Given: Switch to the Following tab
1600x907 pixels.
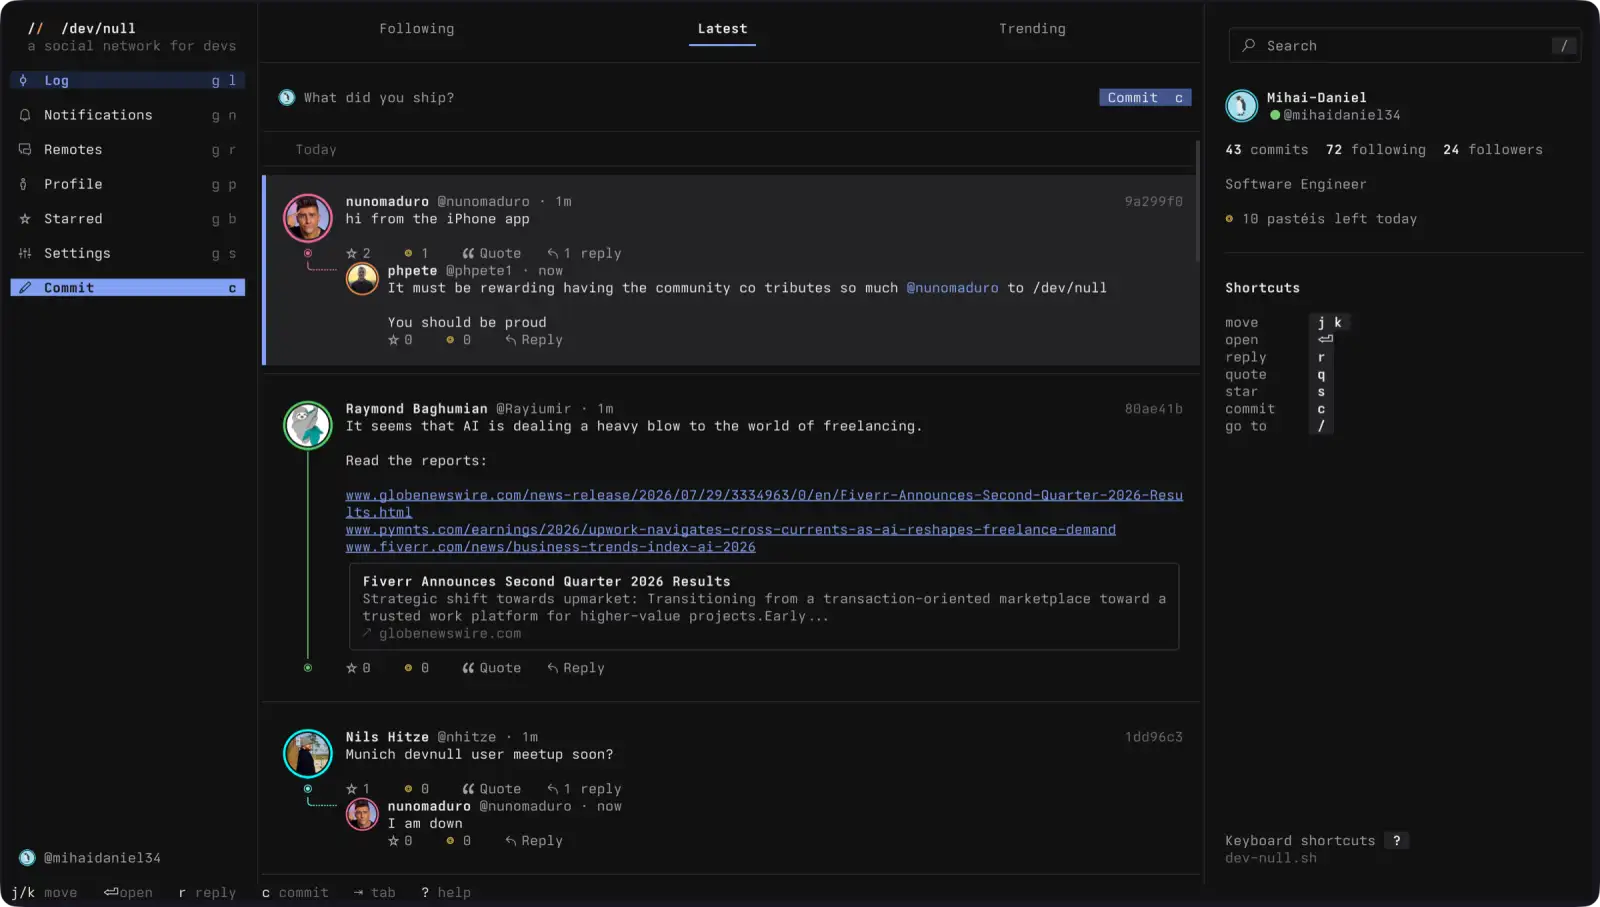Looking at the screenshot, I should pos(417,29).
